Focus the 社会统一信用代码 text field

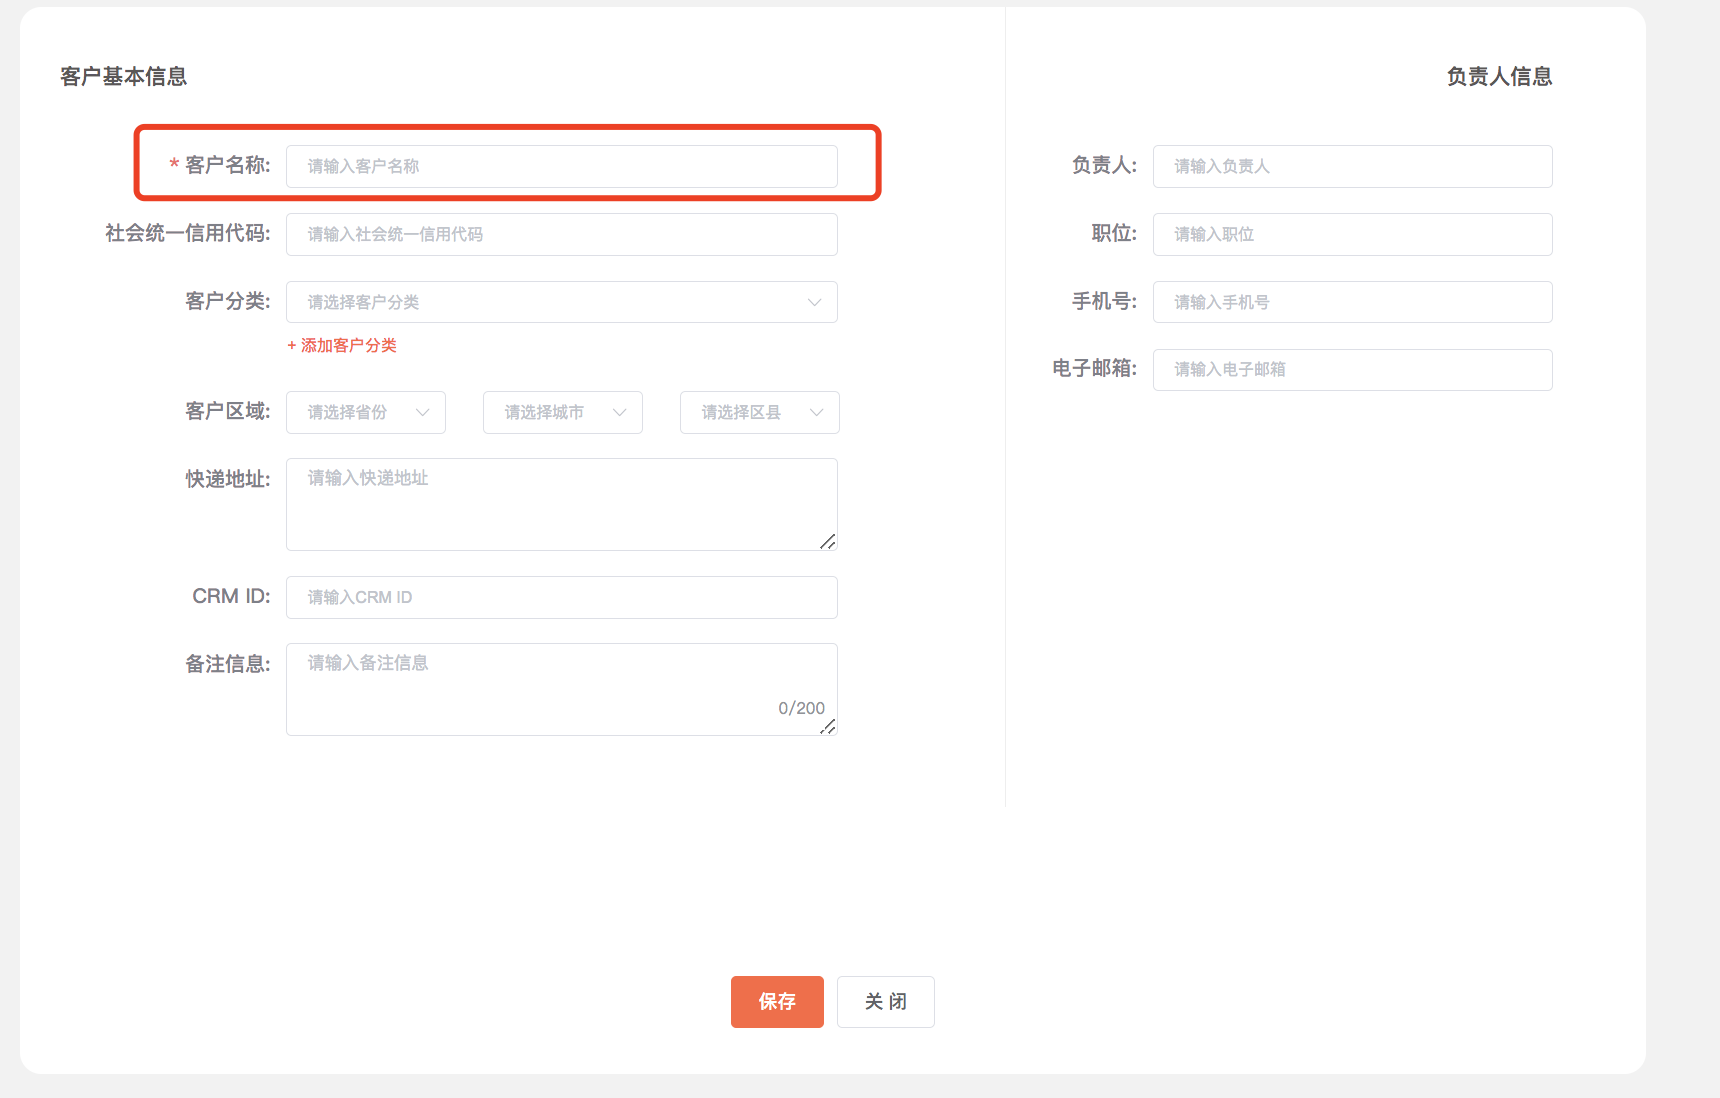point(561,234)
